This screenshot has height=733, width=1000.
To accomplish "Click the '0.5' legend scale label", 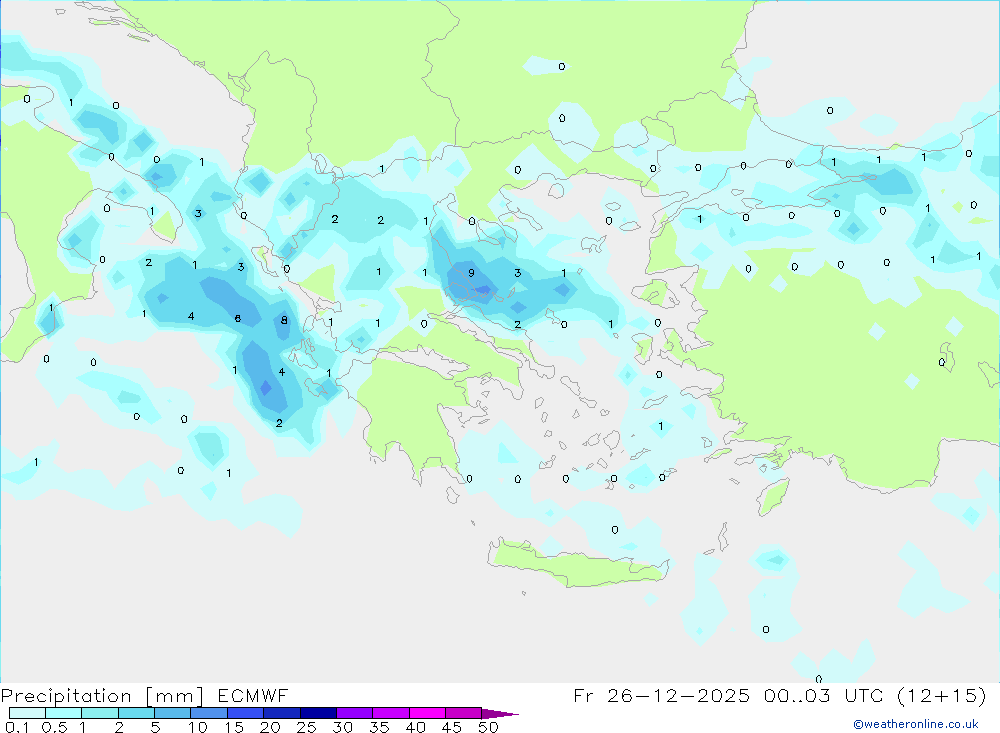I will tap(54, 727).
